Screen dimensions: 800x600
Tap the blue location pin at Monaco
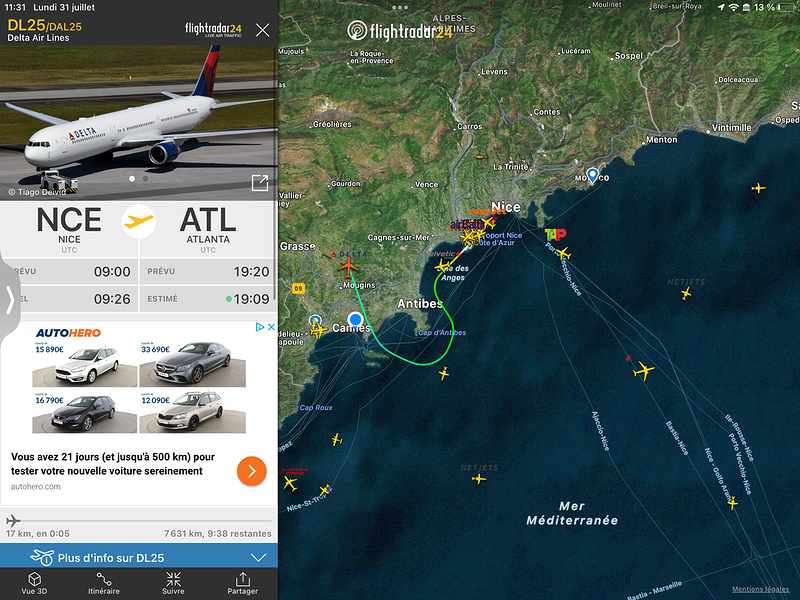click(x=592, y=176)
